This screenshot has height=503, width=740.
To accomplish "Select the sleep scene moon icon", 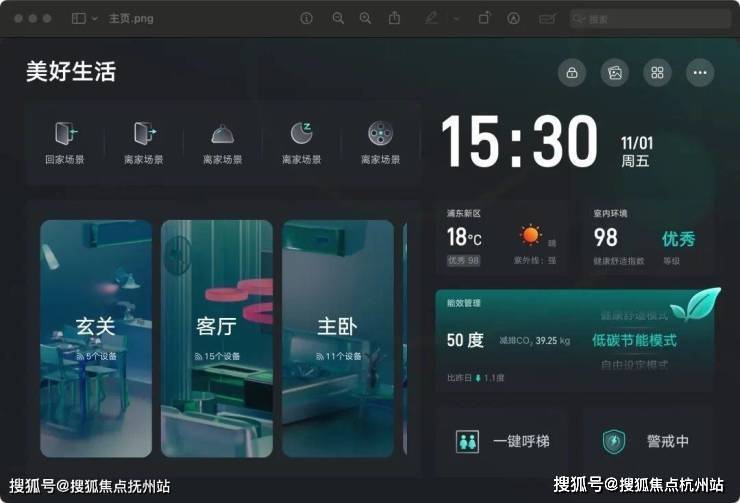I will click(x=301, y=134).
